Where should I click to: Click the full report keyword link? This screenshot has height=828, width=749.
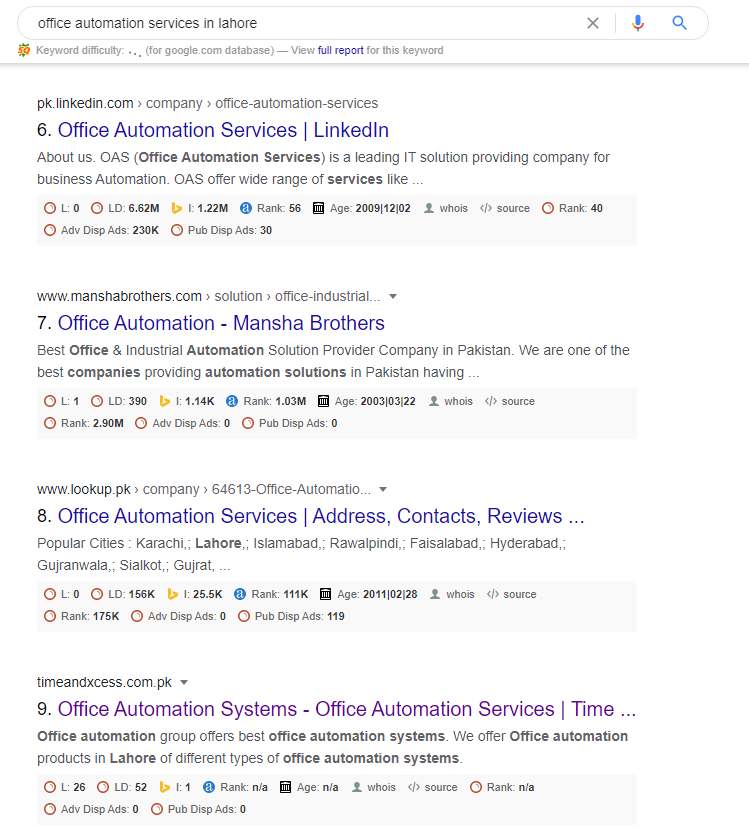coord(340,50)
